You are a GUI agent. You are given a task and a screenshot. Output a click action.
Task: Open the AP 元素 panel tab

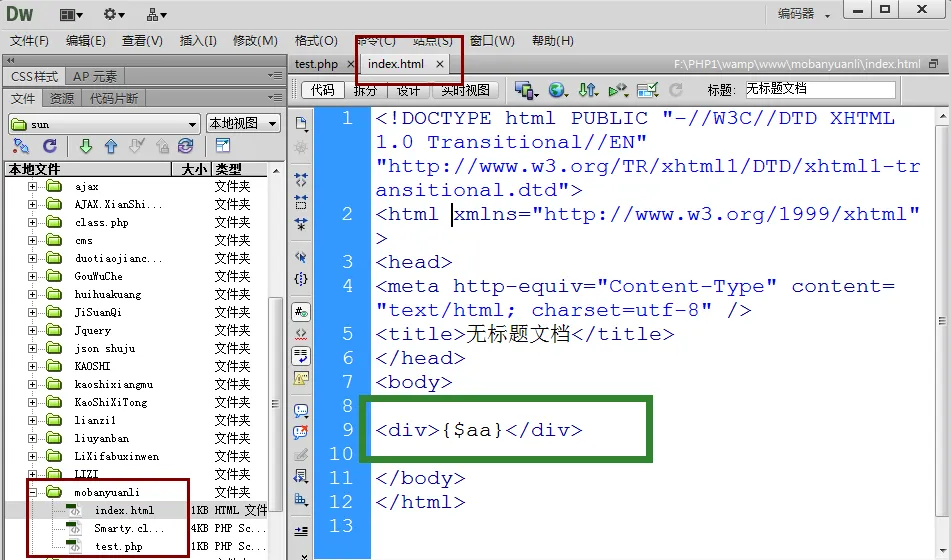tap(95, 76)
